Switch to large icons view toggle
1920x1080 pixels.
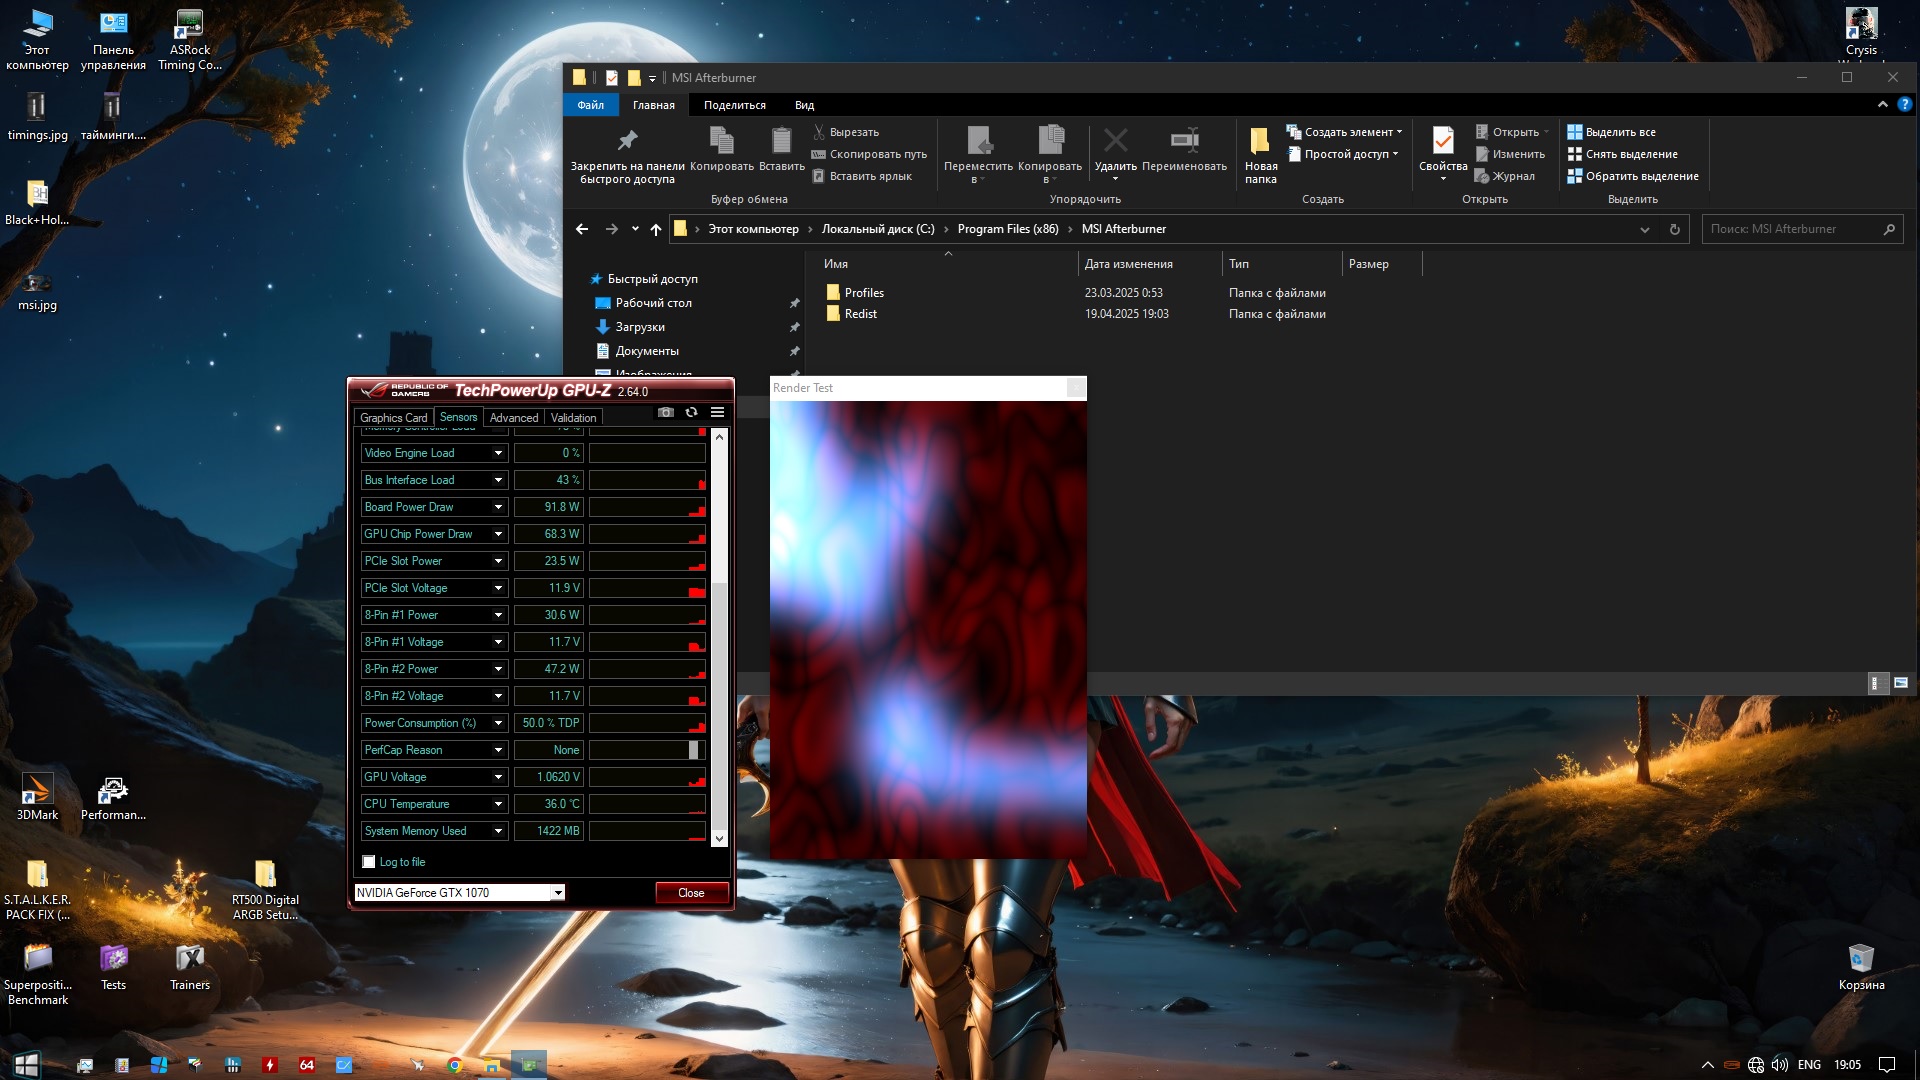click(1901, 683)
